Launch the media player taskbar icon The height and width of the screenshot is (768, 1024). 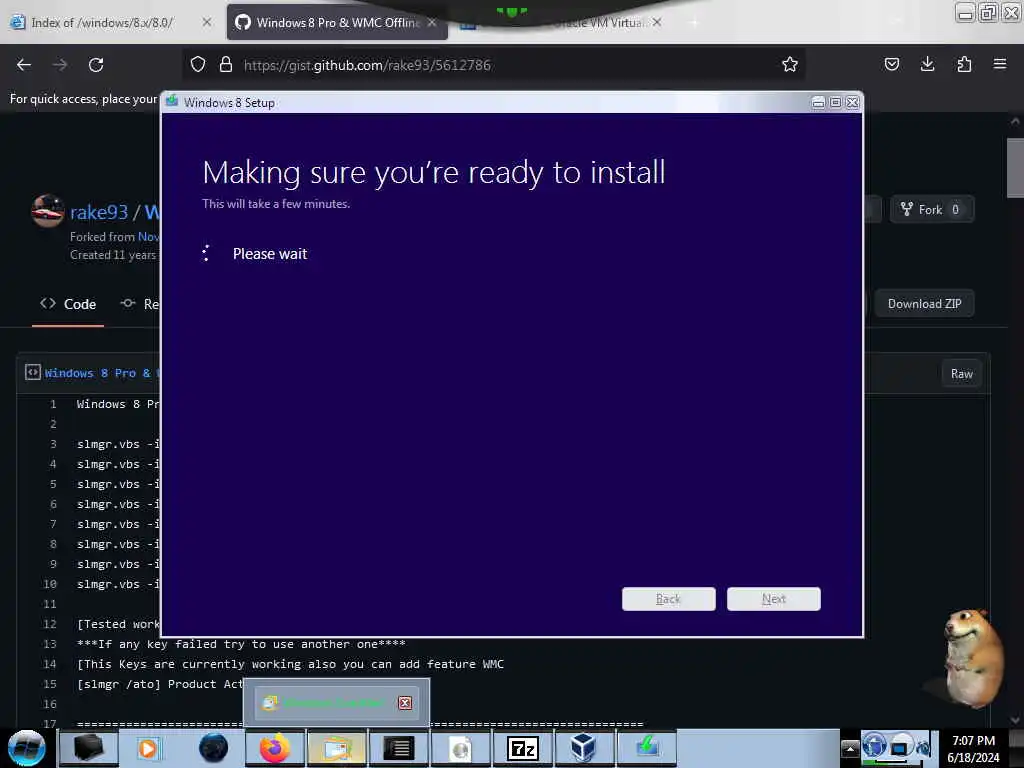coord(148,748)
